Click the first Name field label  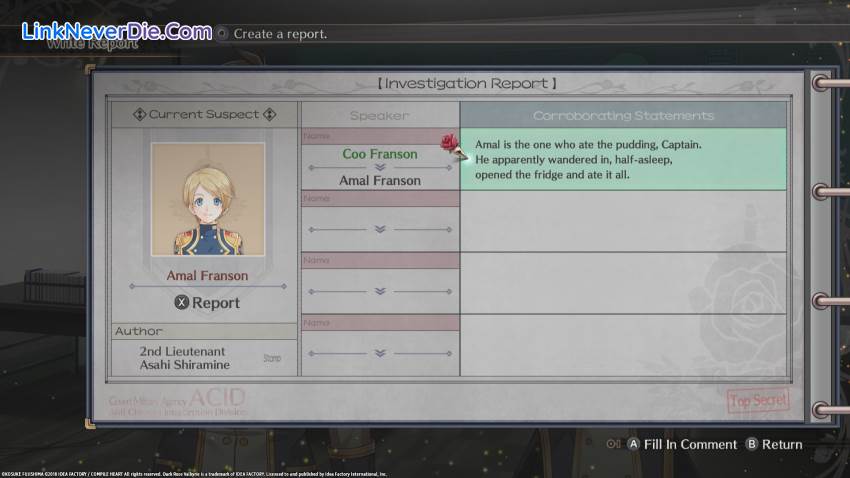(x=317, y=136)
